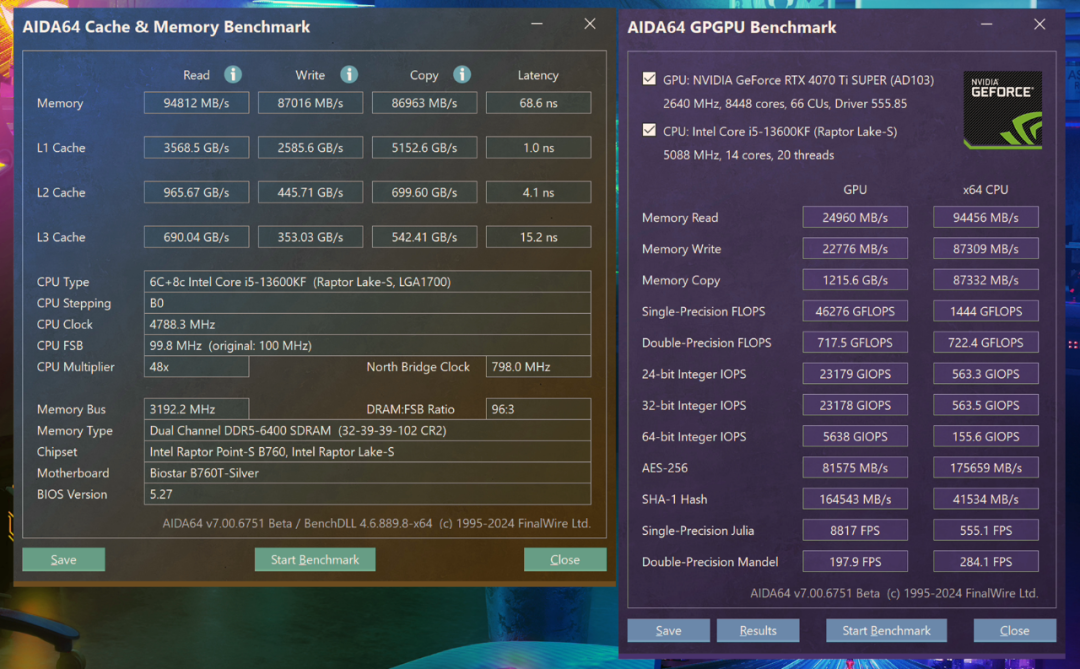Minimize the GPGPU Benchmark window
This screenshot has height=669, width=1080.
[986, 24]
